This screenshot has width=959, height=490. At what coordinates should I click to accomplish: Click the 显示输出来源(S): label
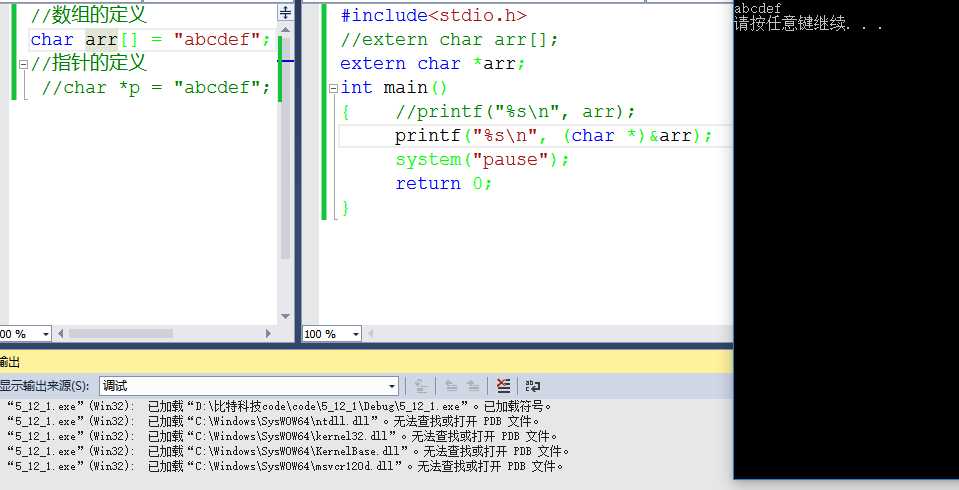click(45, 386)
